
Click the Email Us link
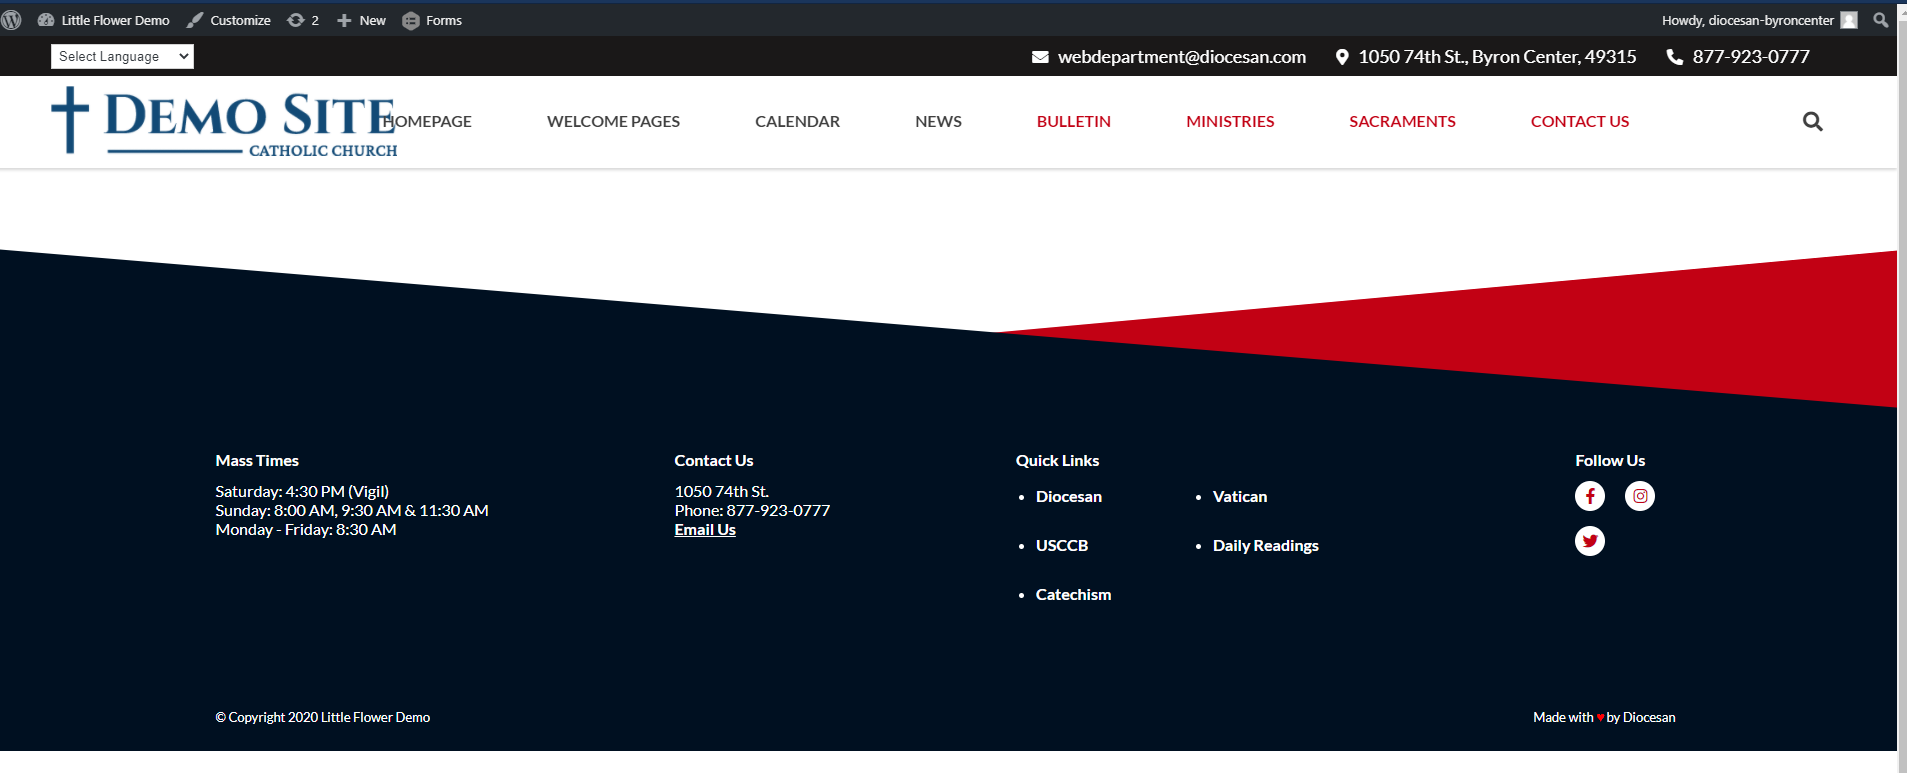pyautogui.click(x=705, y=530)
